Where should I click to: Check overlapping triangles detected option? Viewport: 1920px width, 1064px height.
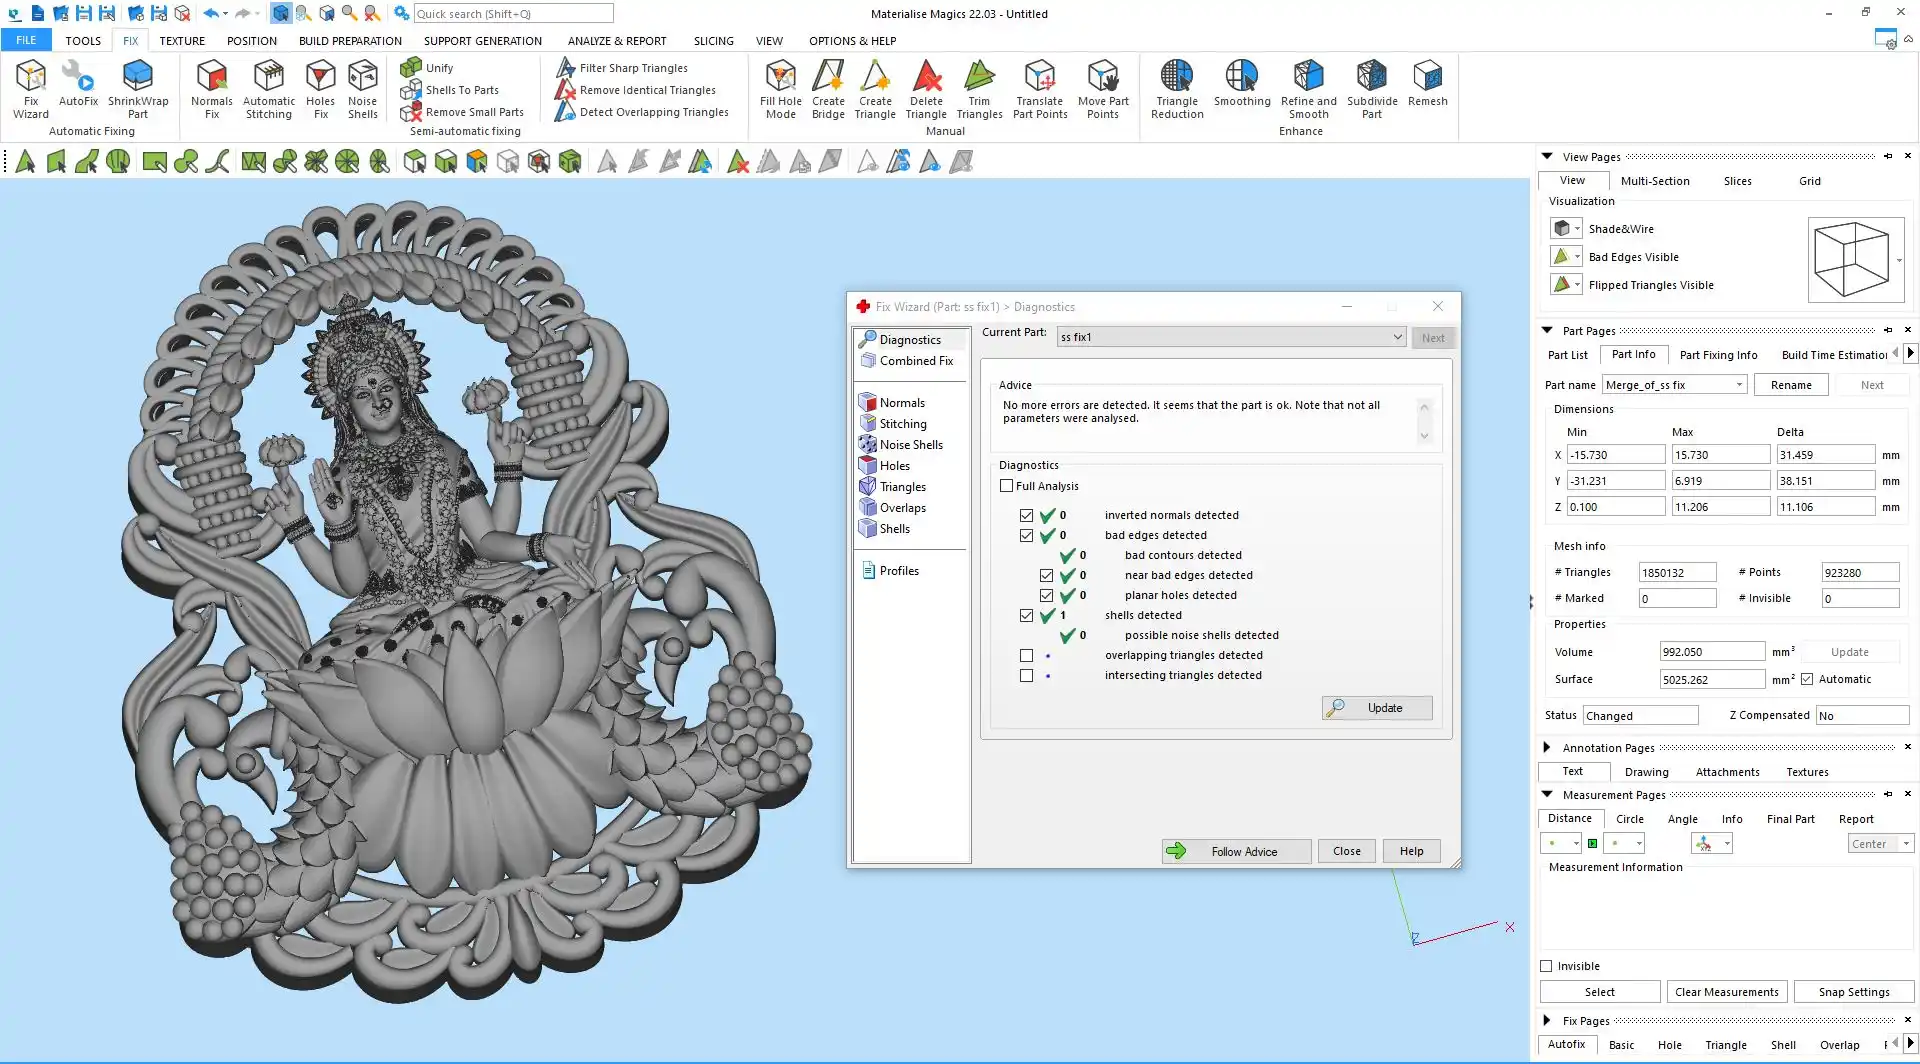coord(1026,656)
